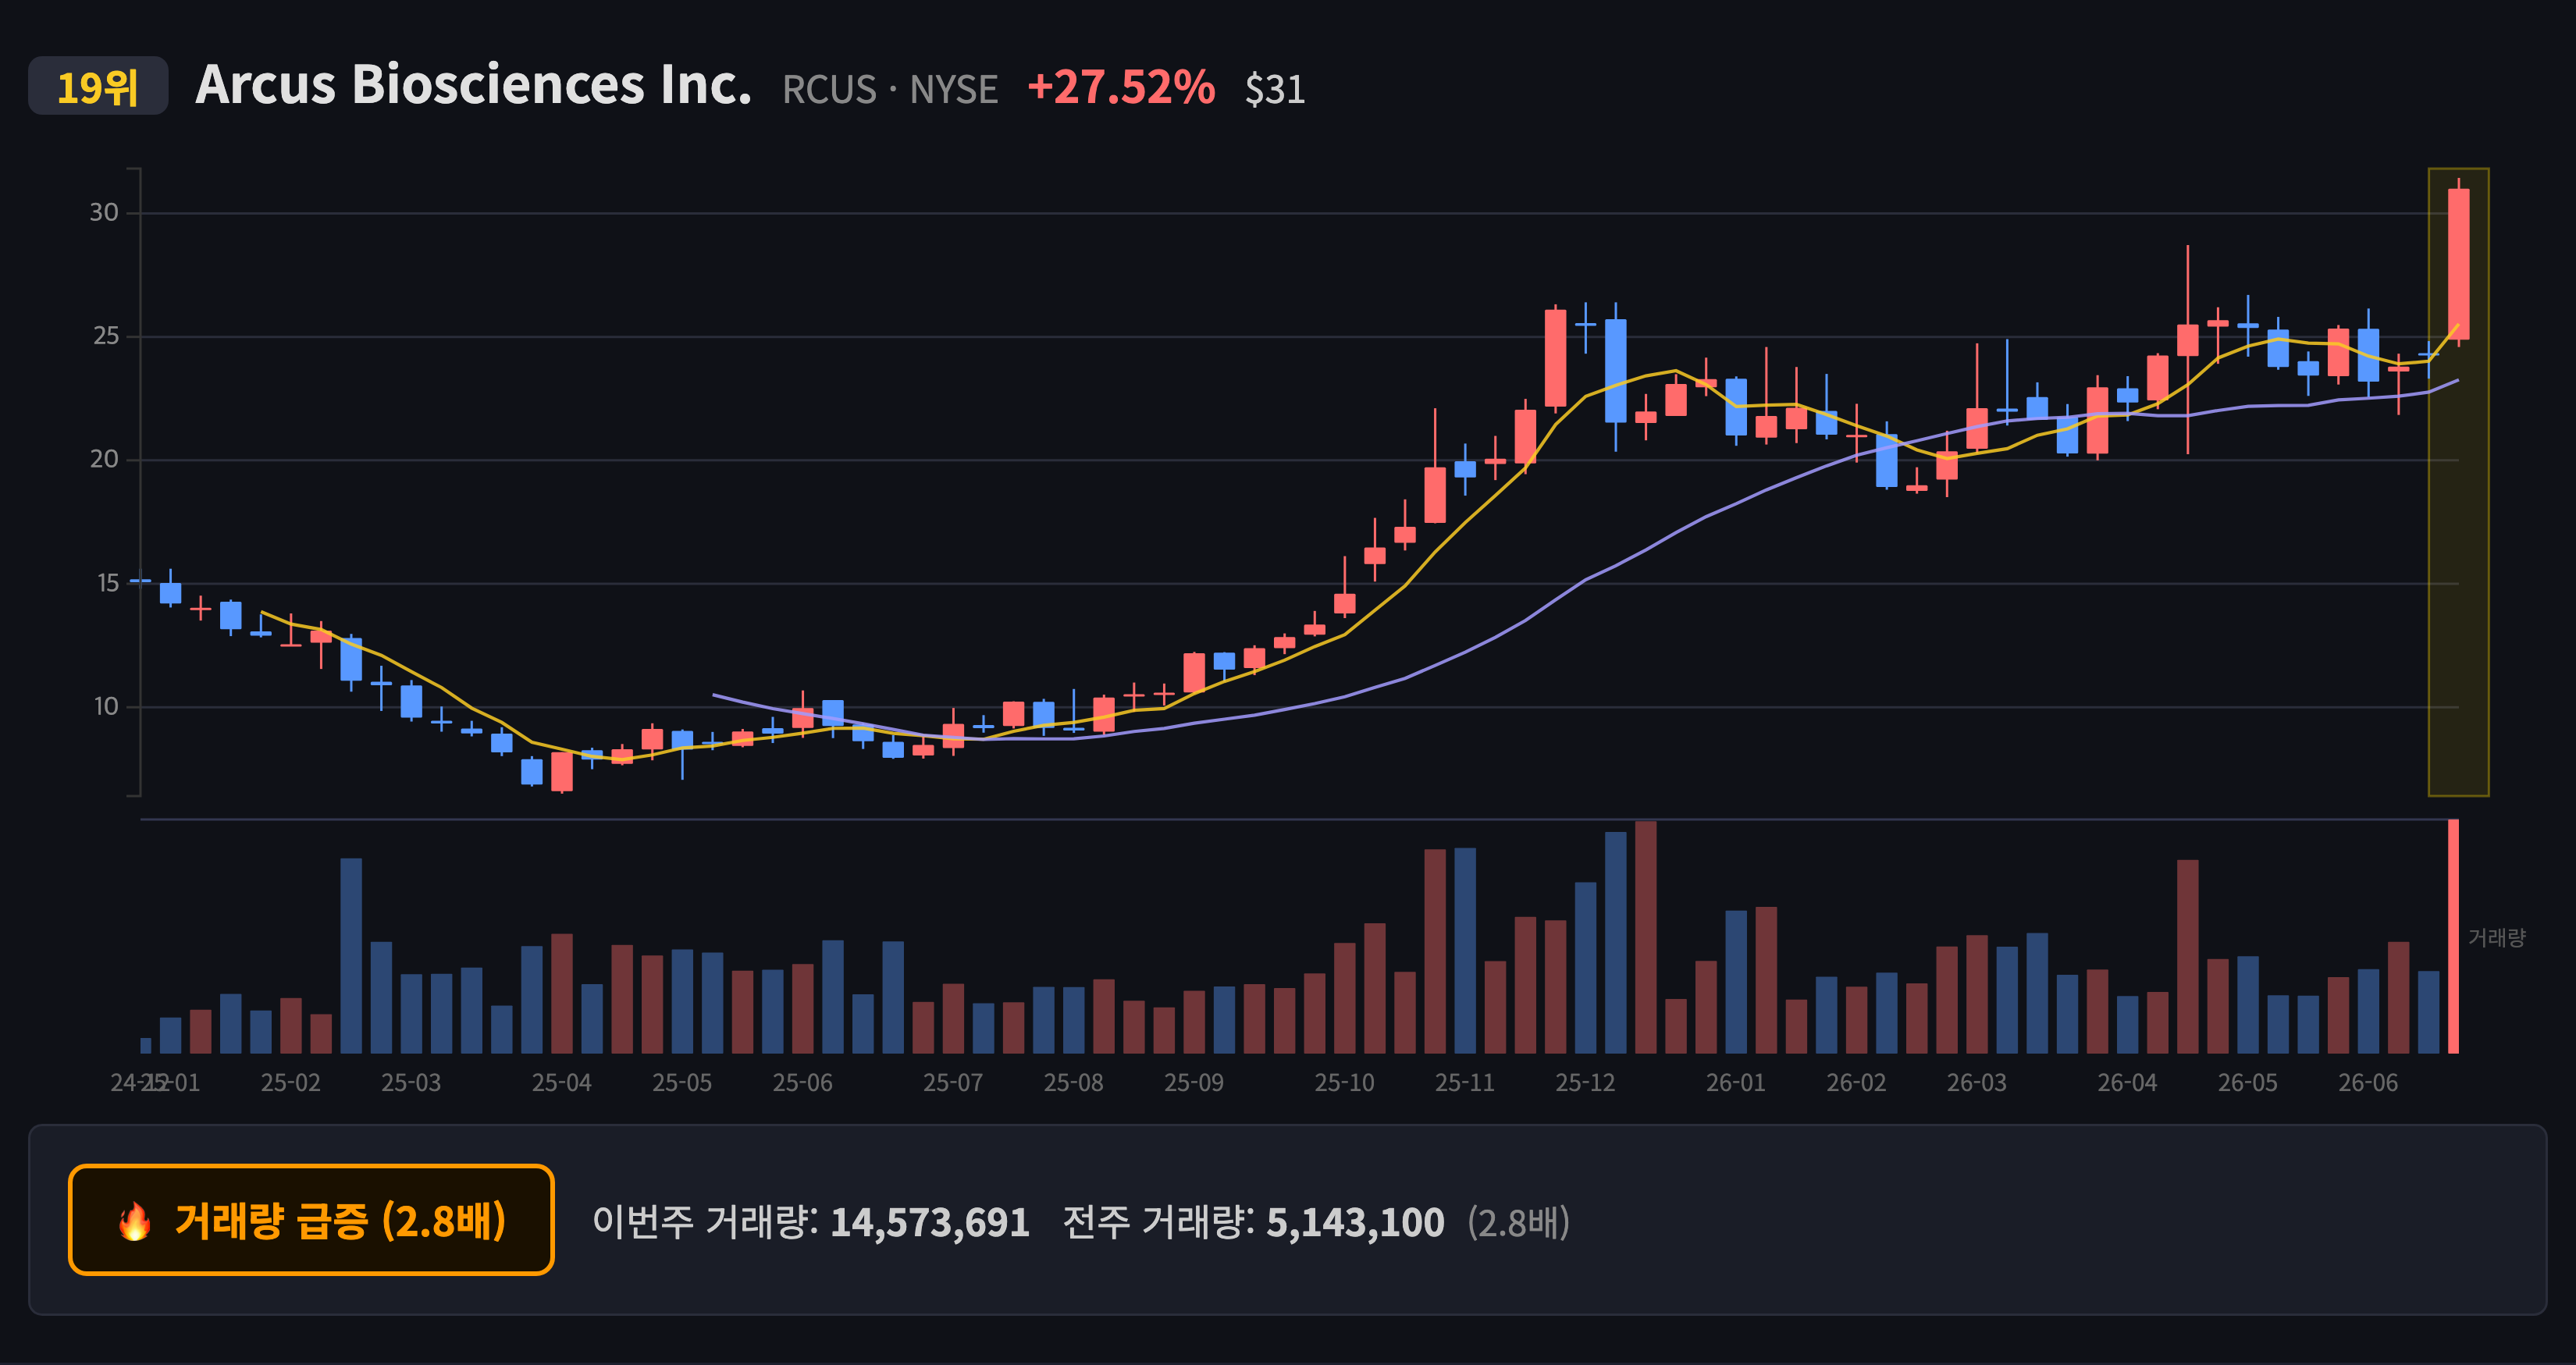Click the fire icon in the volume surge badge
Viewport: 2576px width, 1365px height.
point(135,1221)
